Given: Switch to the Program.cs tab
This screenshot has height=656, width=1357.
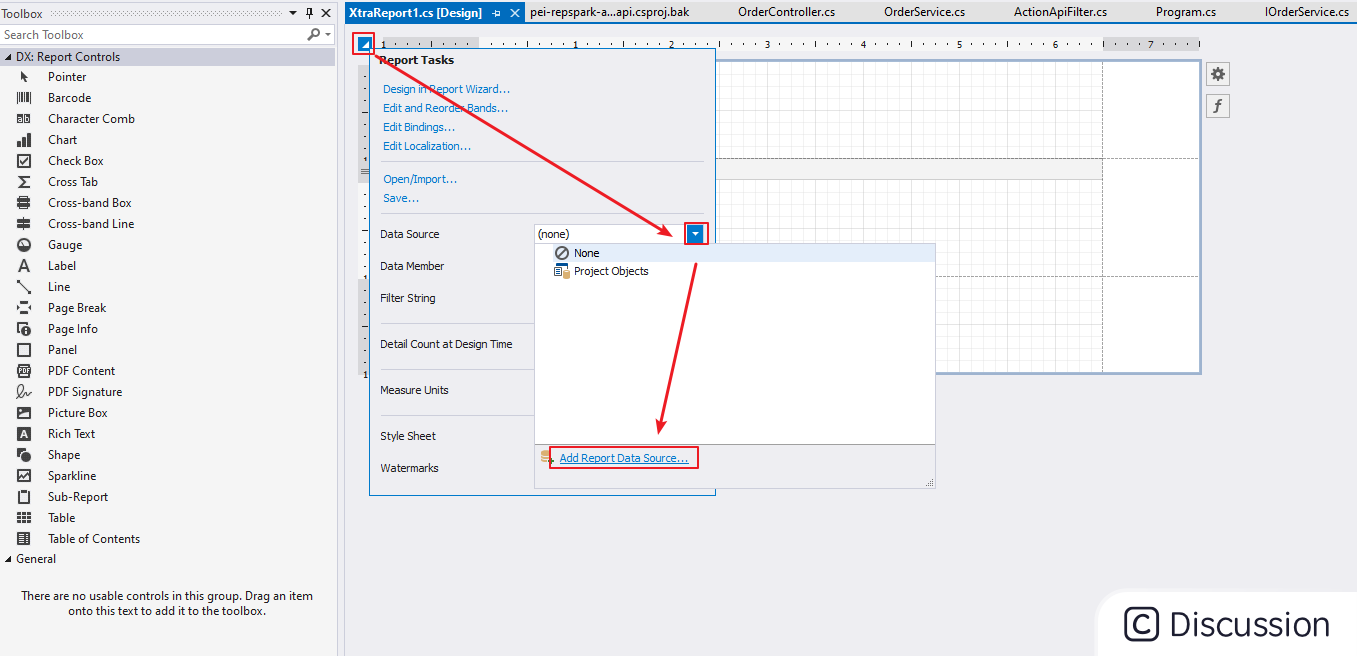Looking at the screenshot, I should point(1185,12).
